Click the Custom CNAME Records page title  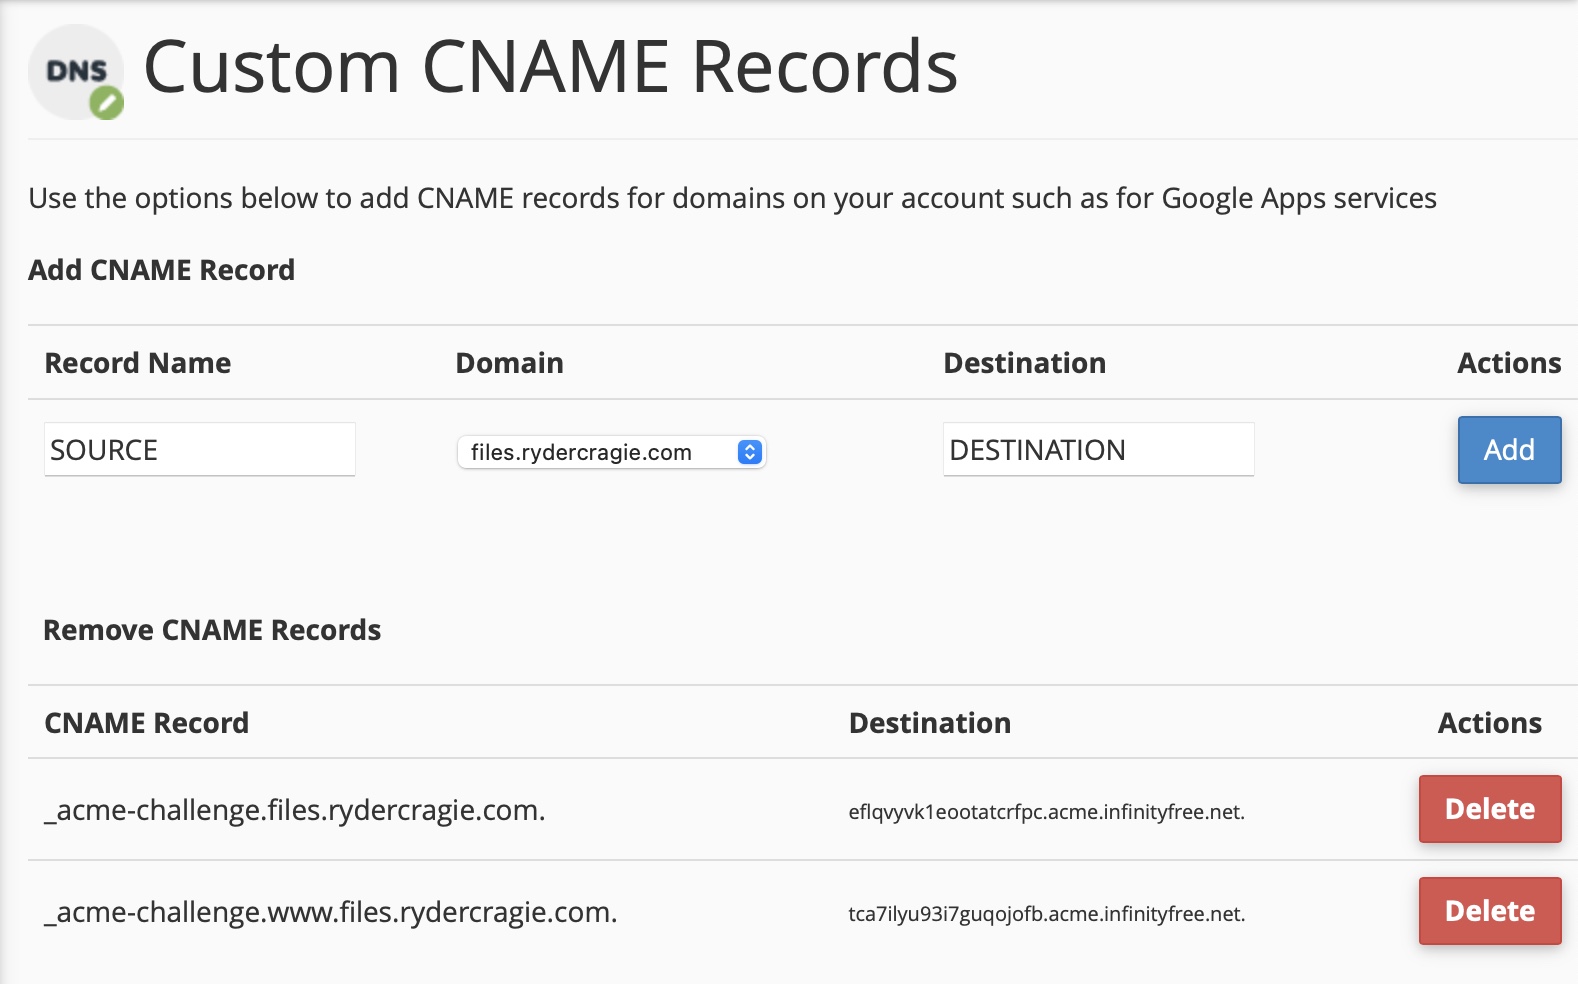coord(550,68)
